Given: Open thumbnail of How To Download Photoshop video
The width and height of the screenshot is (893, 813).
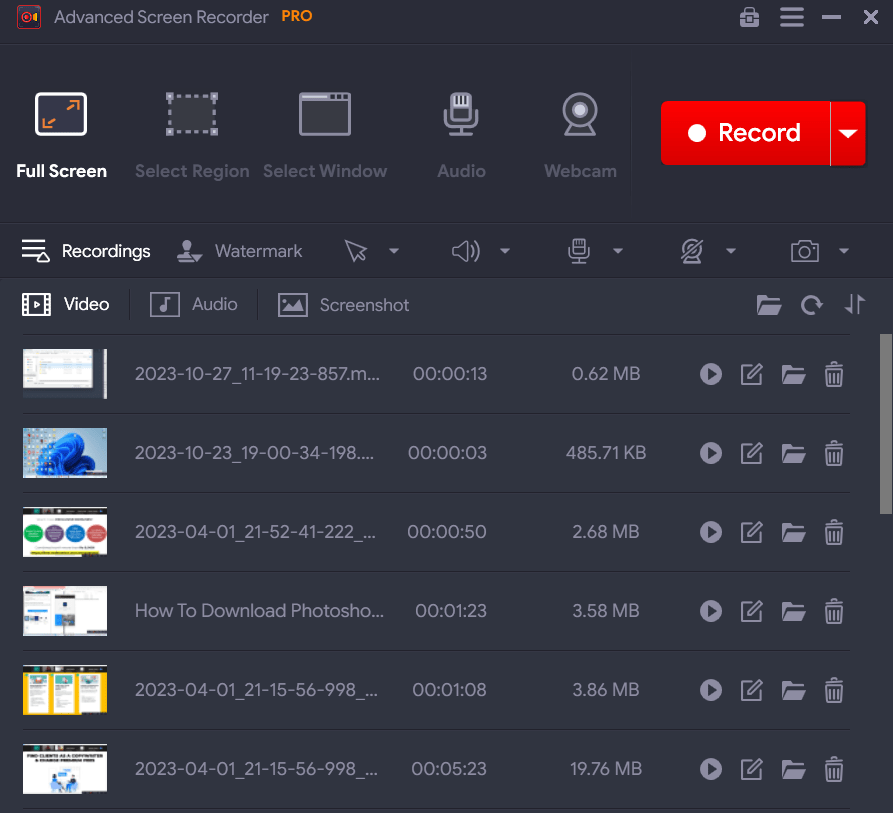Looking at the screenshot, I should tap(65, 610).
